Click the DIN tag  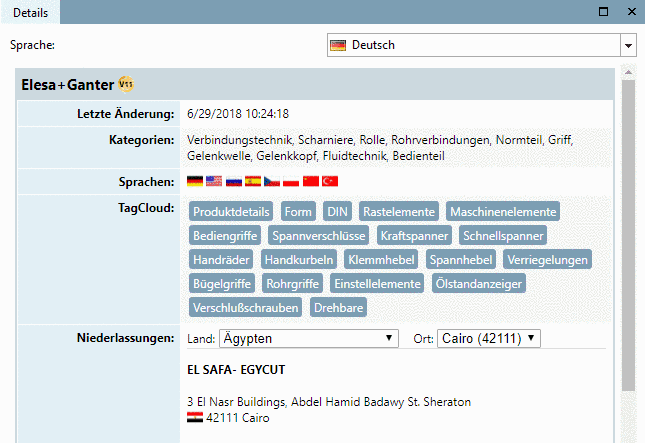click(x=337, y=211)
